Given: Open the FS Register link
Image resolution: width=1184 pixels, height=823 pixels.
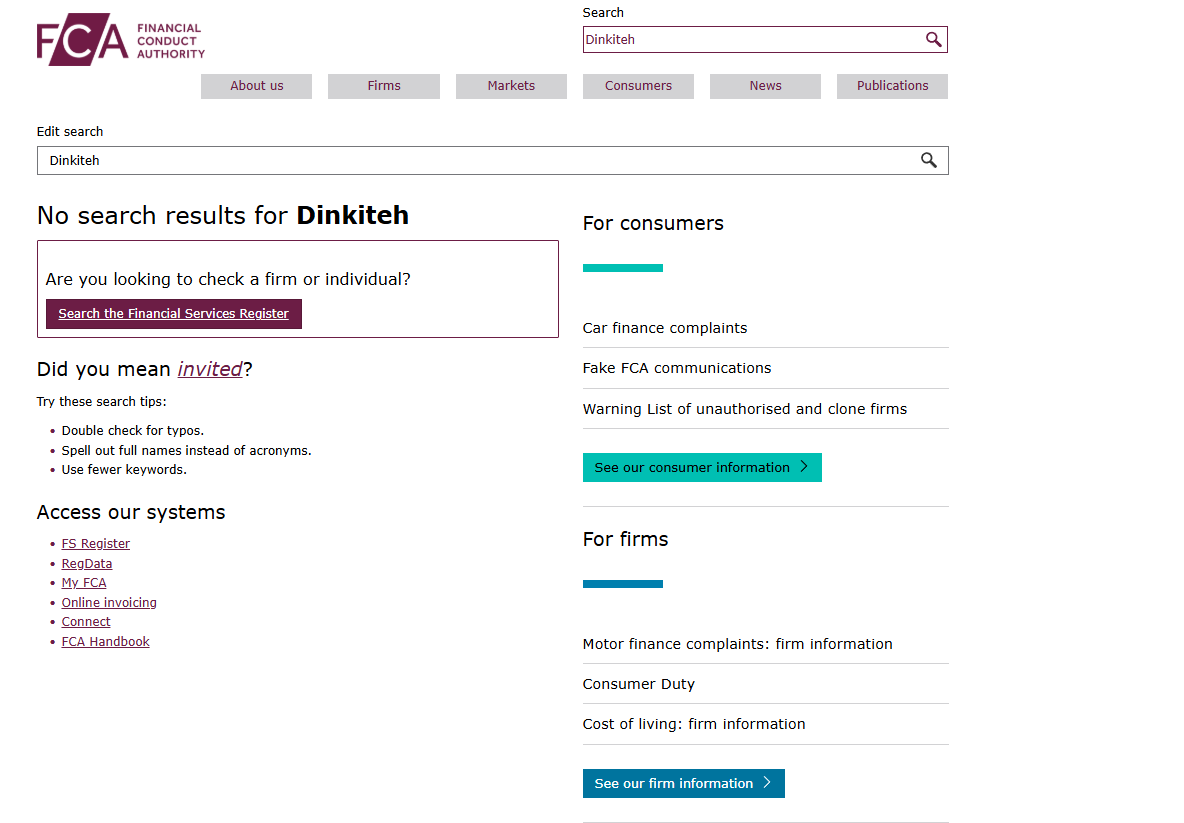Looking at the screenshot, I should click(x=95, y=543).
